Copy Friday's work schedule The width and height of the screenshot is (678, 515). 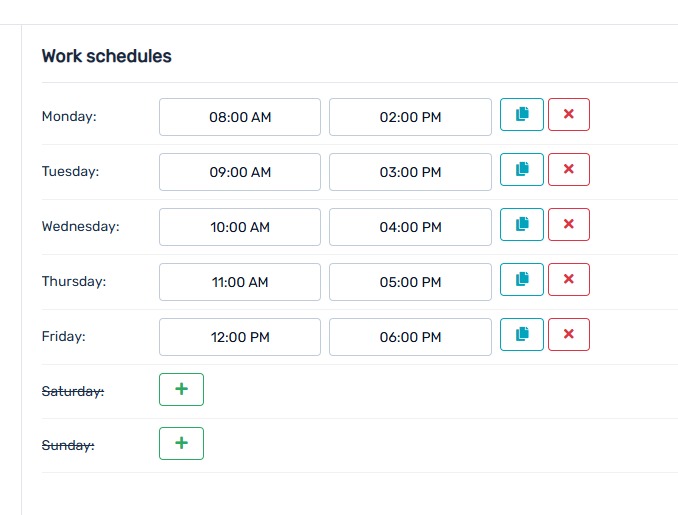click(521, 335)
